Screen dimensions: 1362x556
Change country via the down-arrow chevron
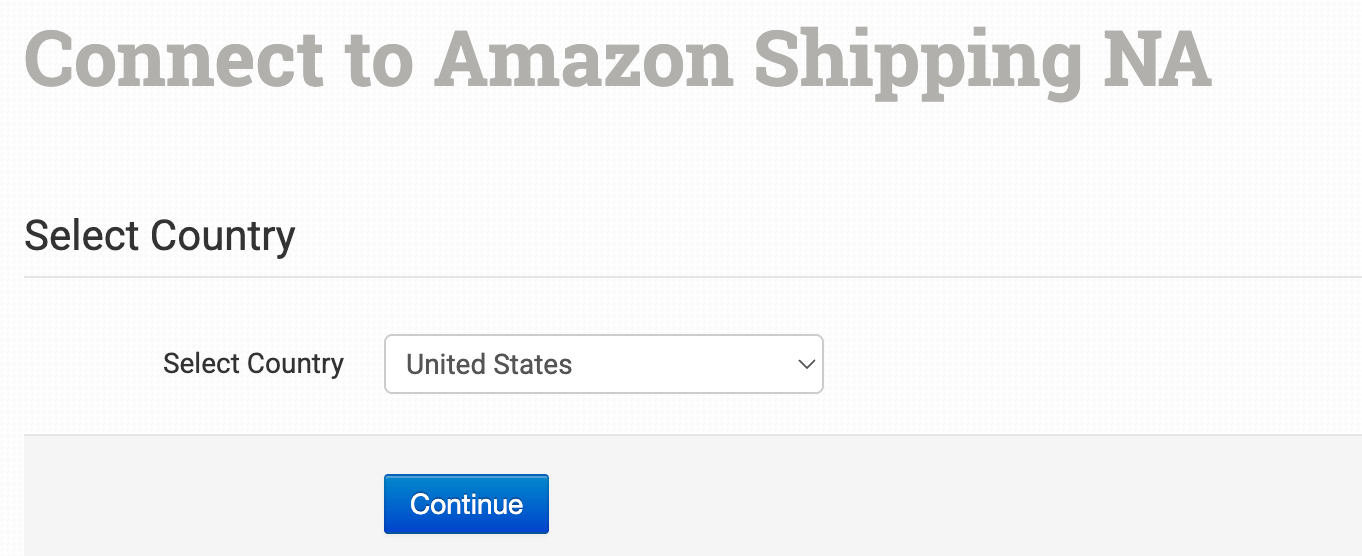click(806, 364)
